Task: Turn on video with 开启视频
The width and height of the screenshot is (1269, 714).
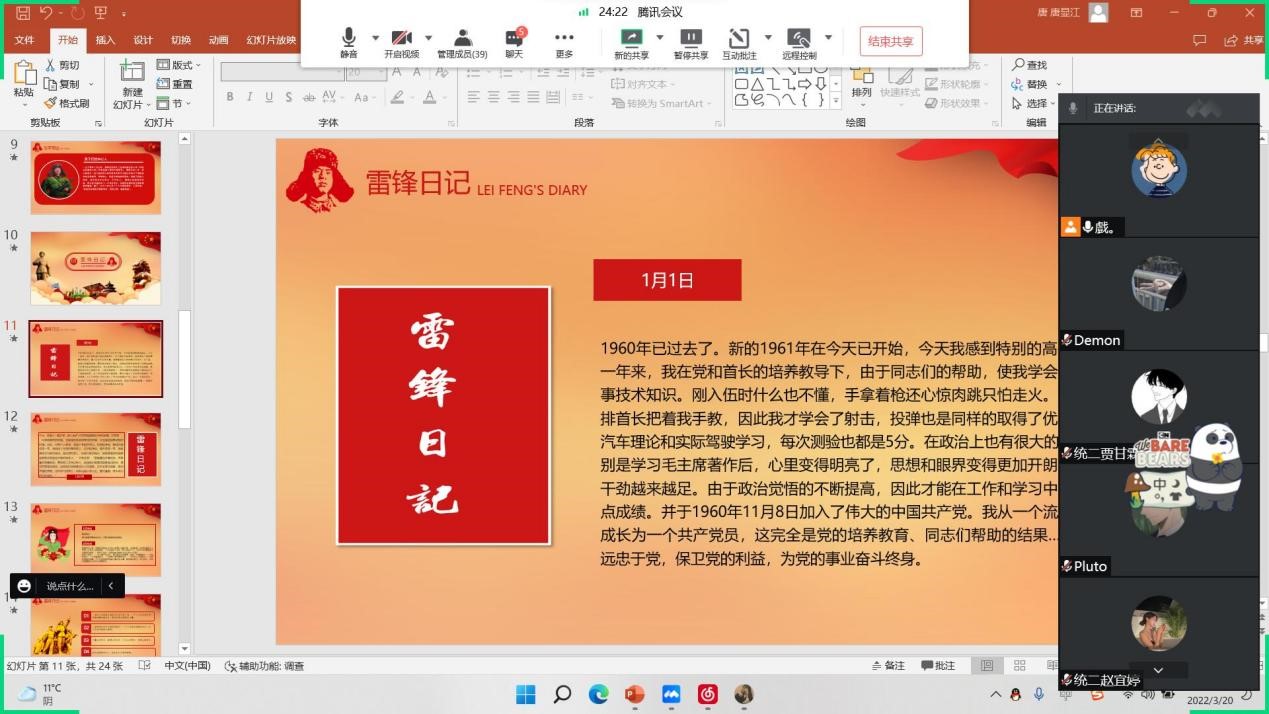Action: [402, 43]
